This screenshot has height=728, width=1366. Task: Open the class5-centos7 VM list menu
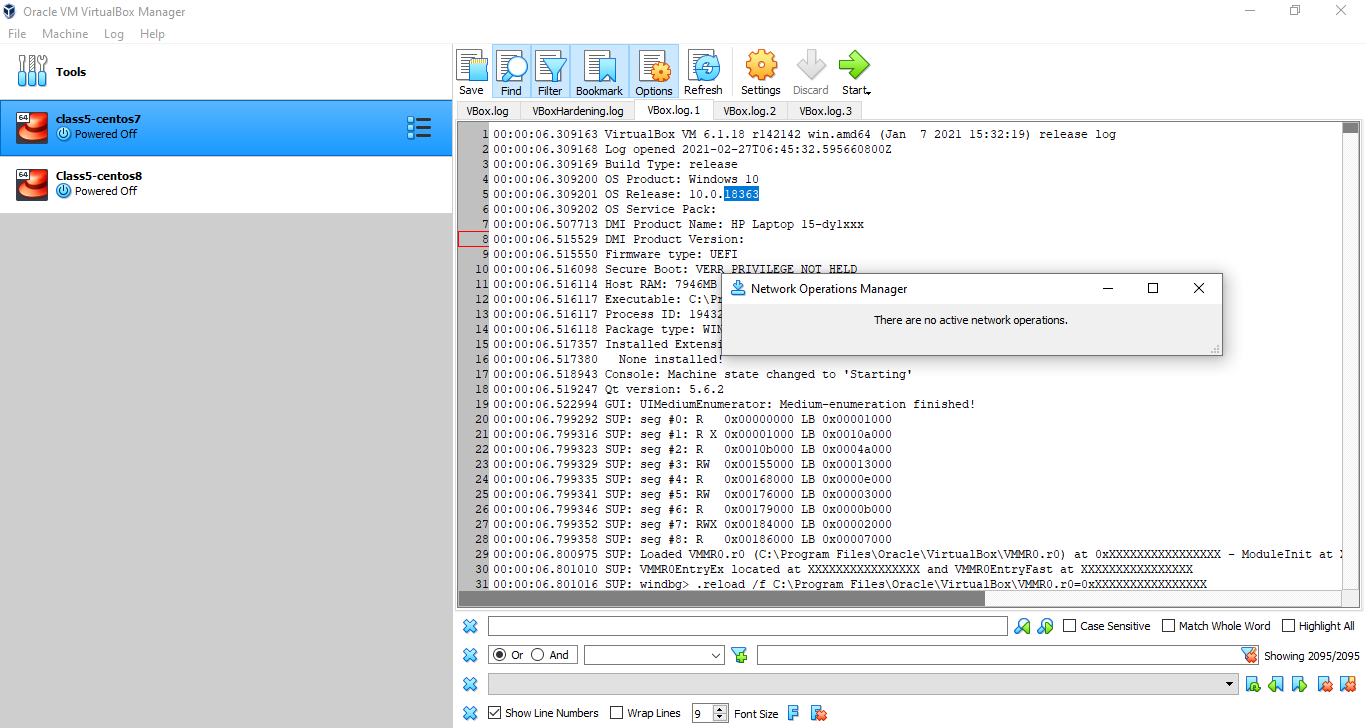pyautogui.click(x=419, y=128)
